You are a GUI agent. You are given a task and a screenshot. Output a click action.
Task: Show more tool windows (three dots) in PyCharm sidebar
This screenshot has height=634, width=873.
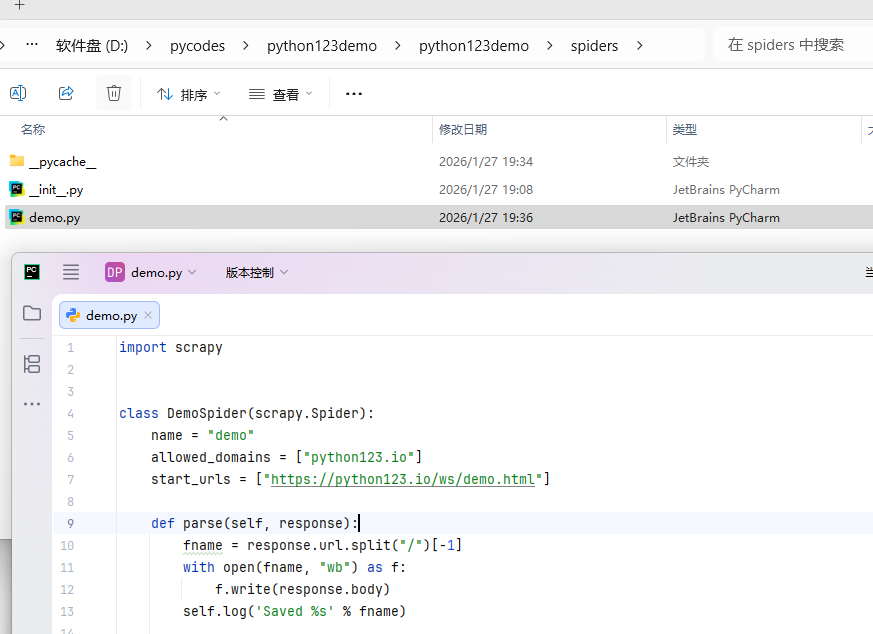coord(32,404)
